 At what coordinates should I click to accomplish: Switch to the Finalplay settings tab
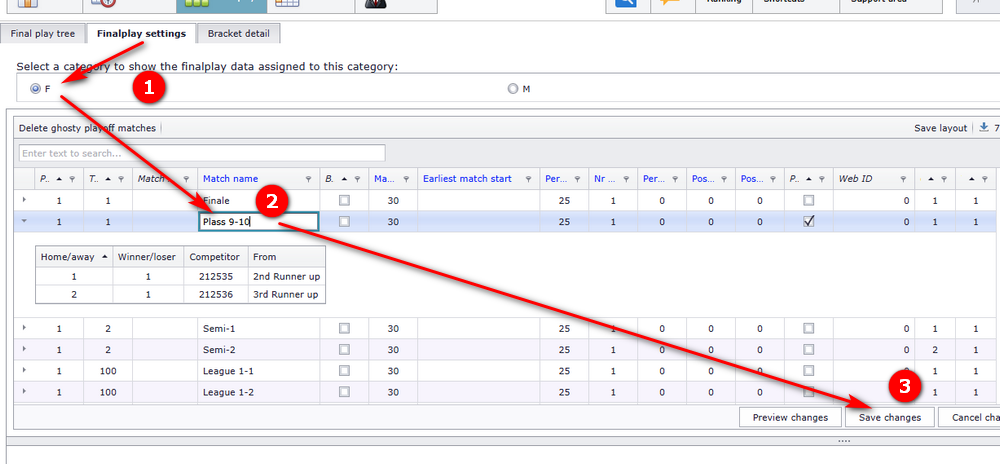[x=142, y=34]
